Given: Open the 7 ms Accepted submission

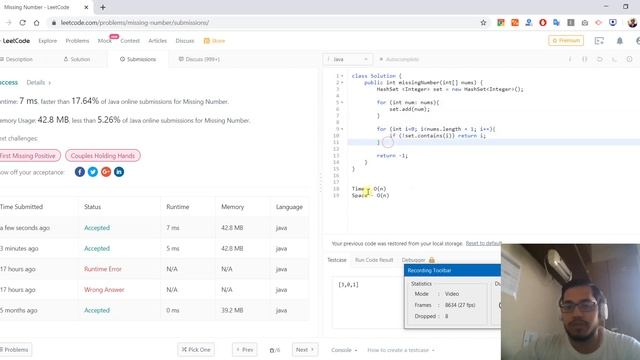Looking at the screenshot, I should [97, 228].
